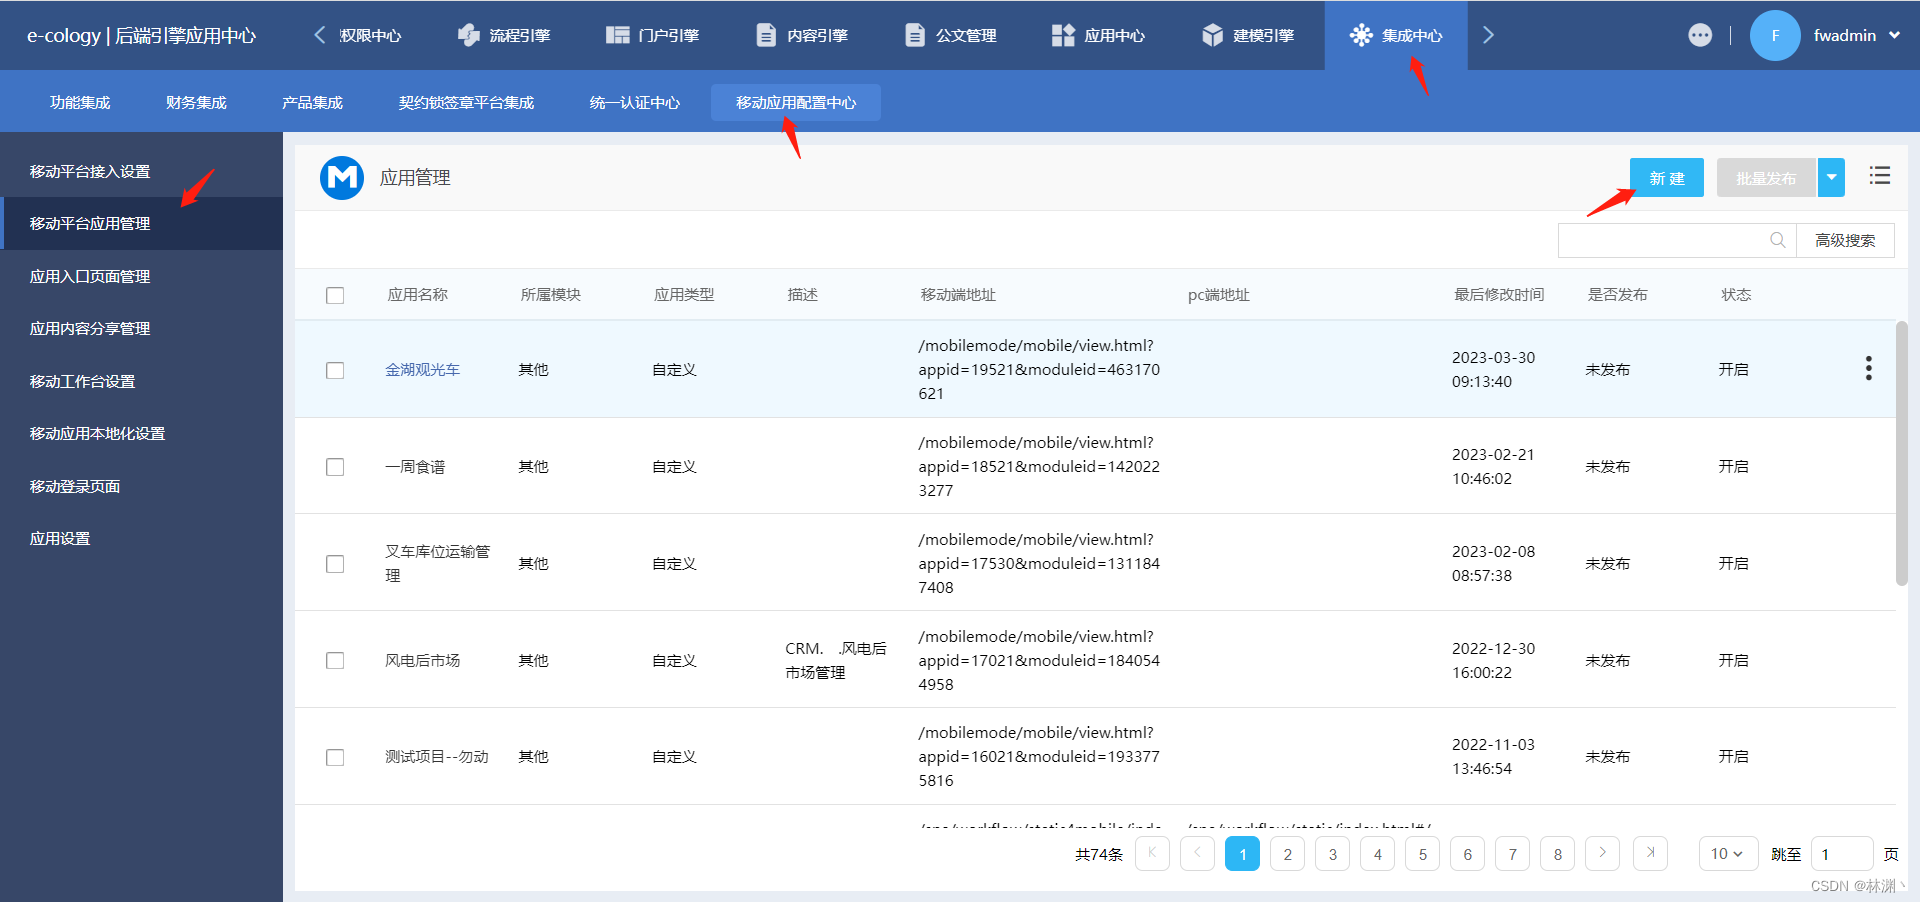Open the 权限中心 module
Screen dimensions: 1920x902
pos(370,35)
